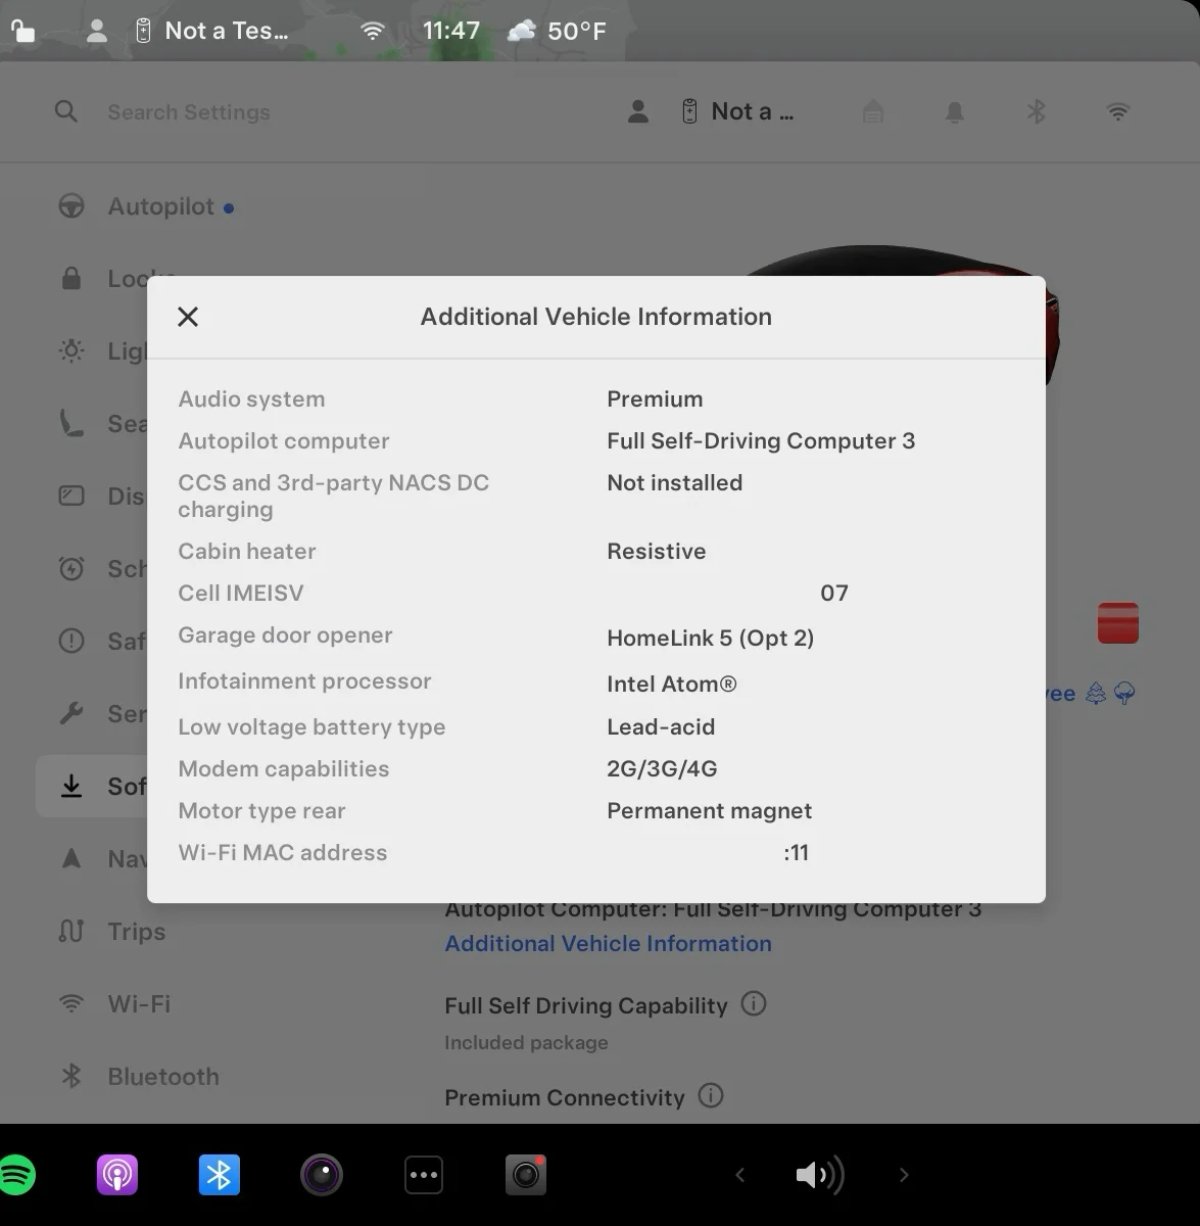The height and width of the screenshot is (1226, 1200).
Task: Tap the Bluetooth icon in settings header
Action: click(x=1036, y=112)
